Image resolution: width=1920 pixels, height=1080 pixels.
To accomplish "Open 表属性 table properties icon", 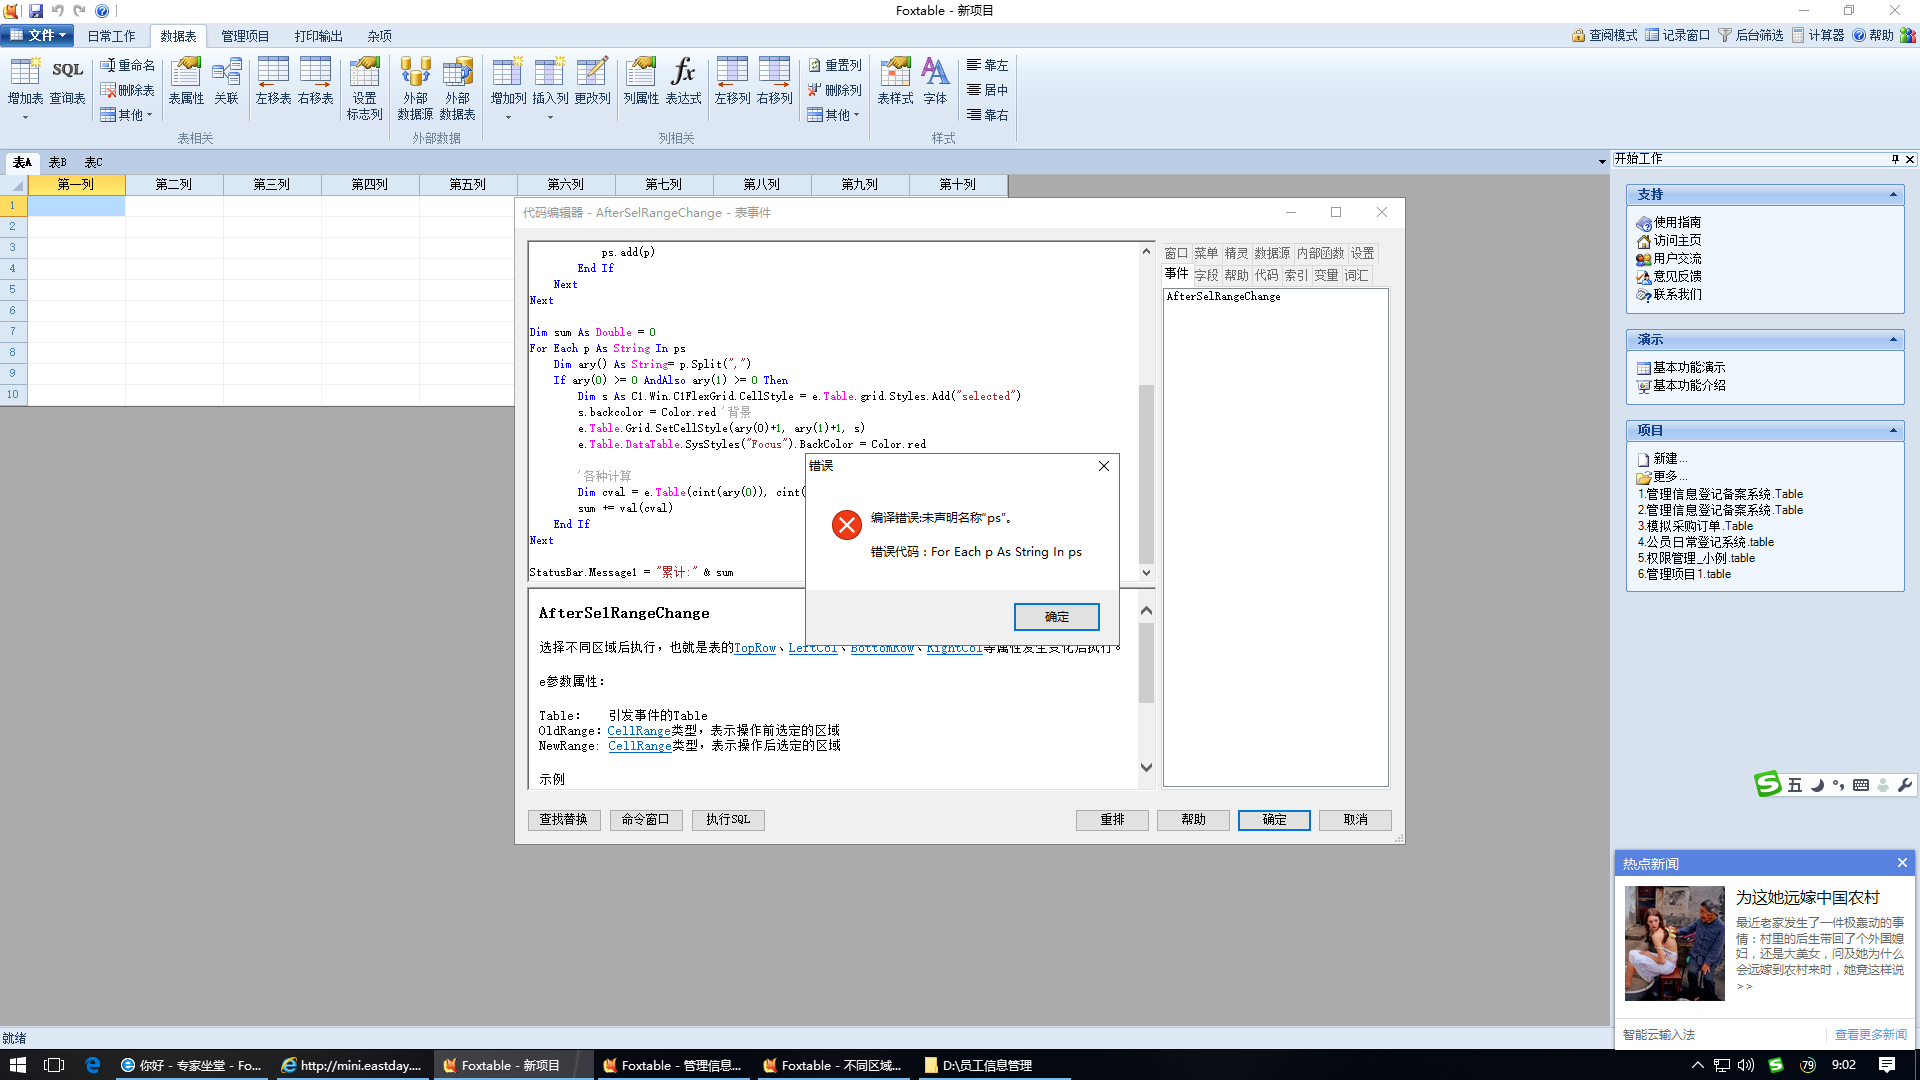I will [186, 80].
